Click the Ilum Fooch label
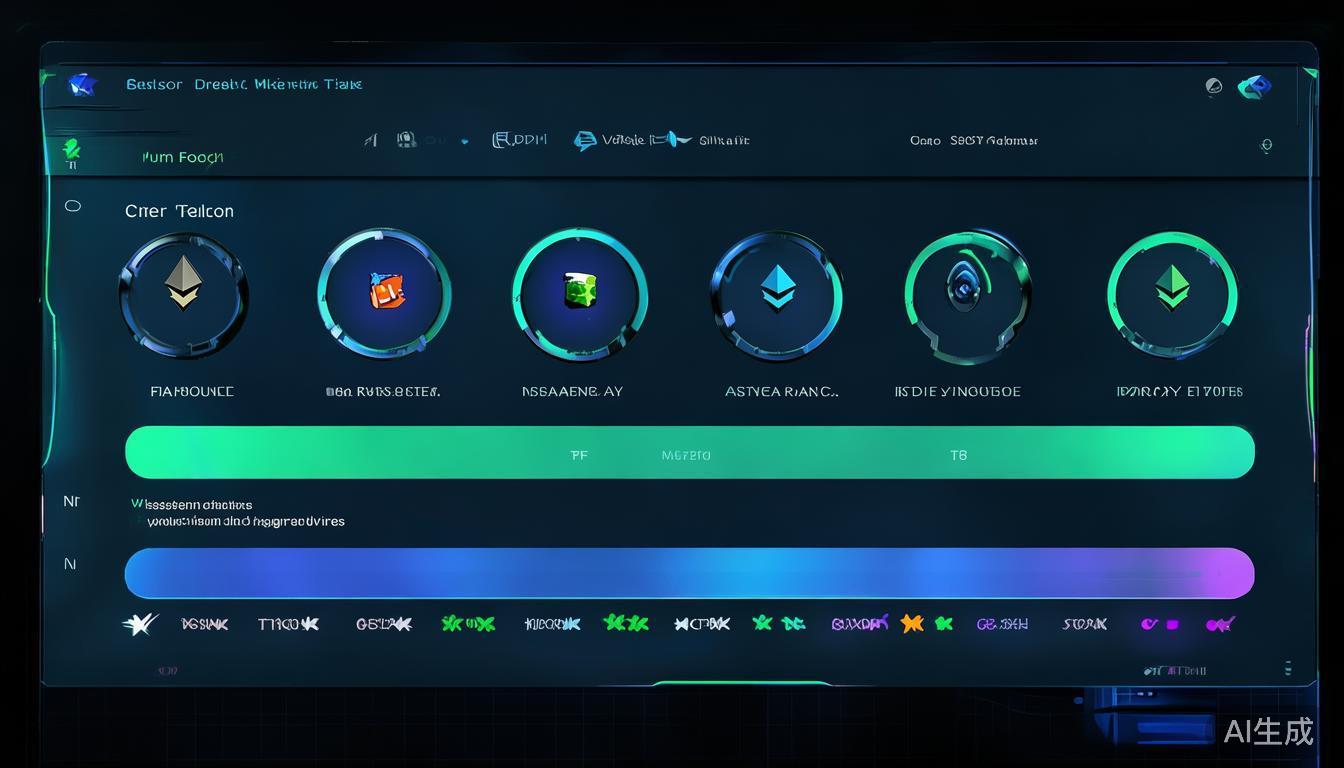 [x=183, y=157]
